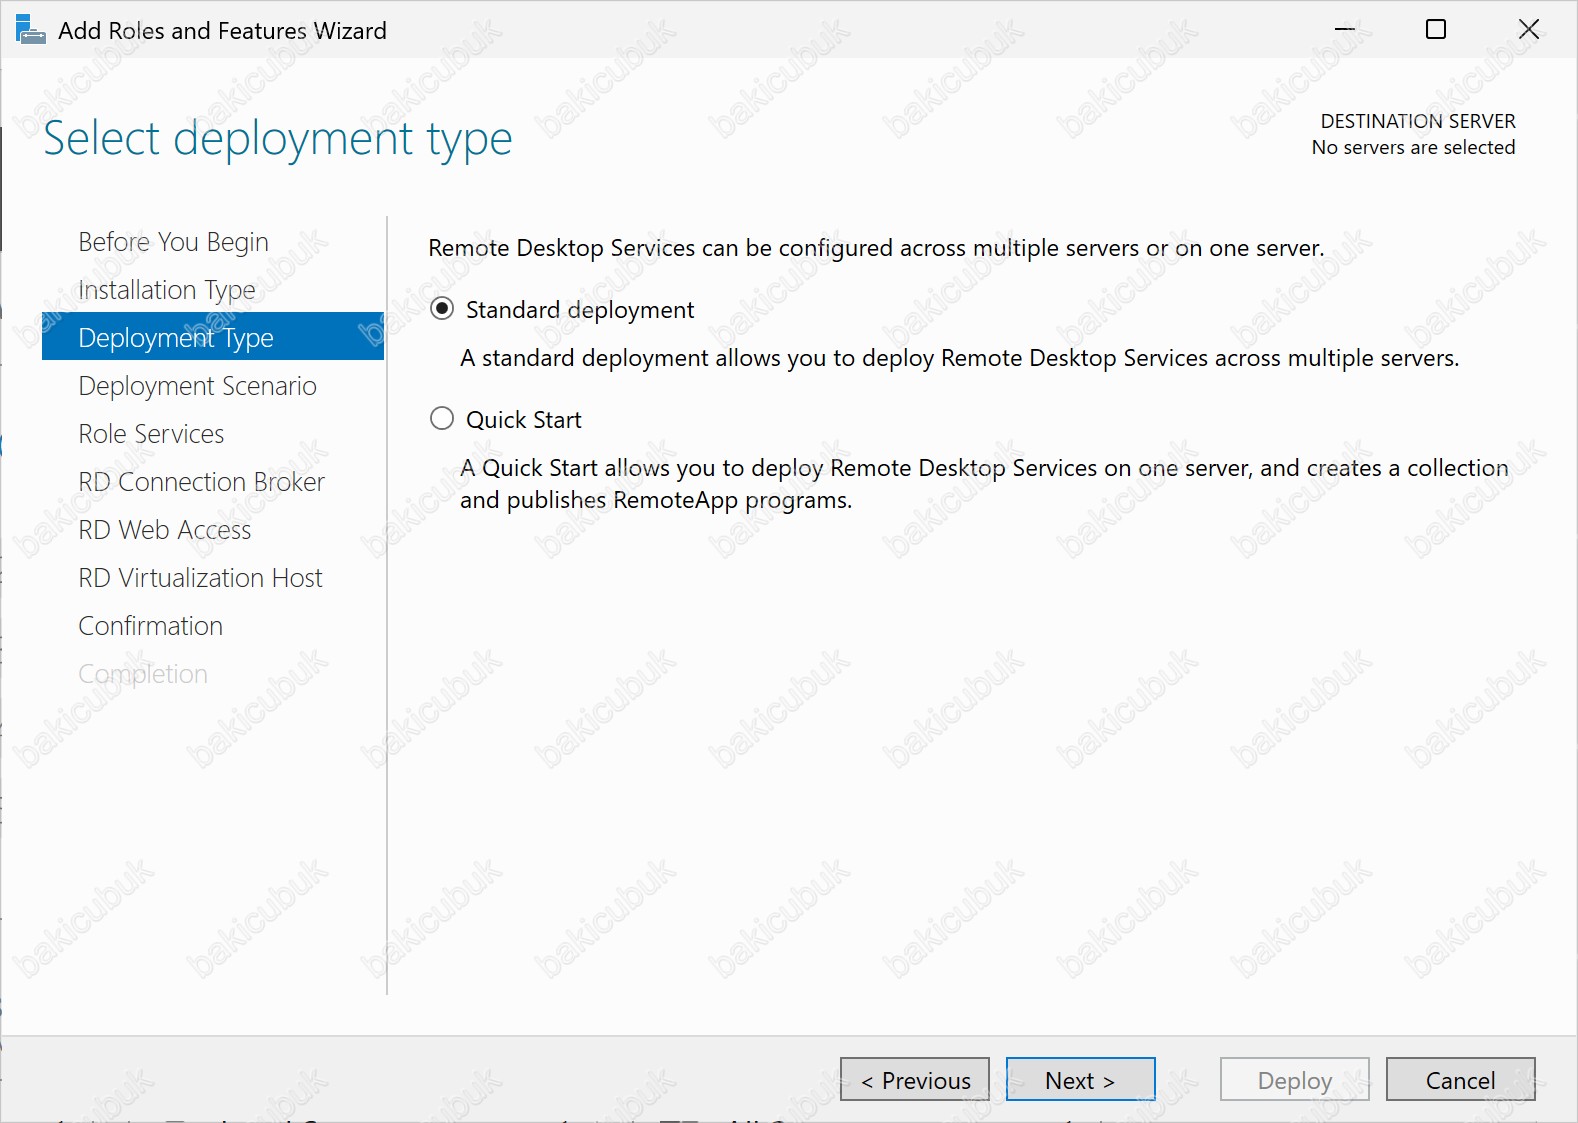Switch to the RD Connection Broker step
The width and height of the screenshot is (1578, 1123).
tap(201, 482)
